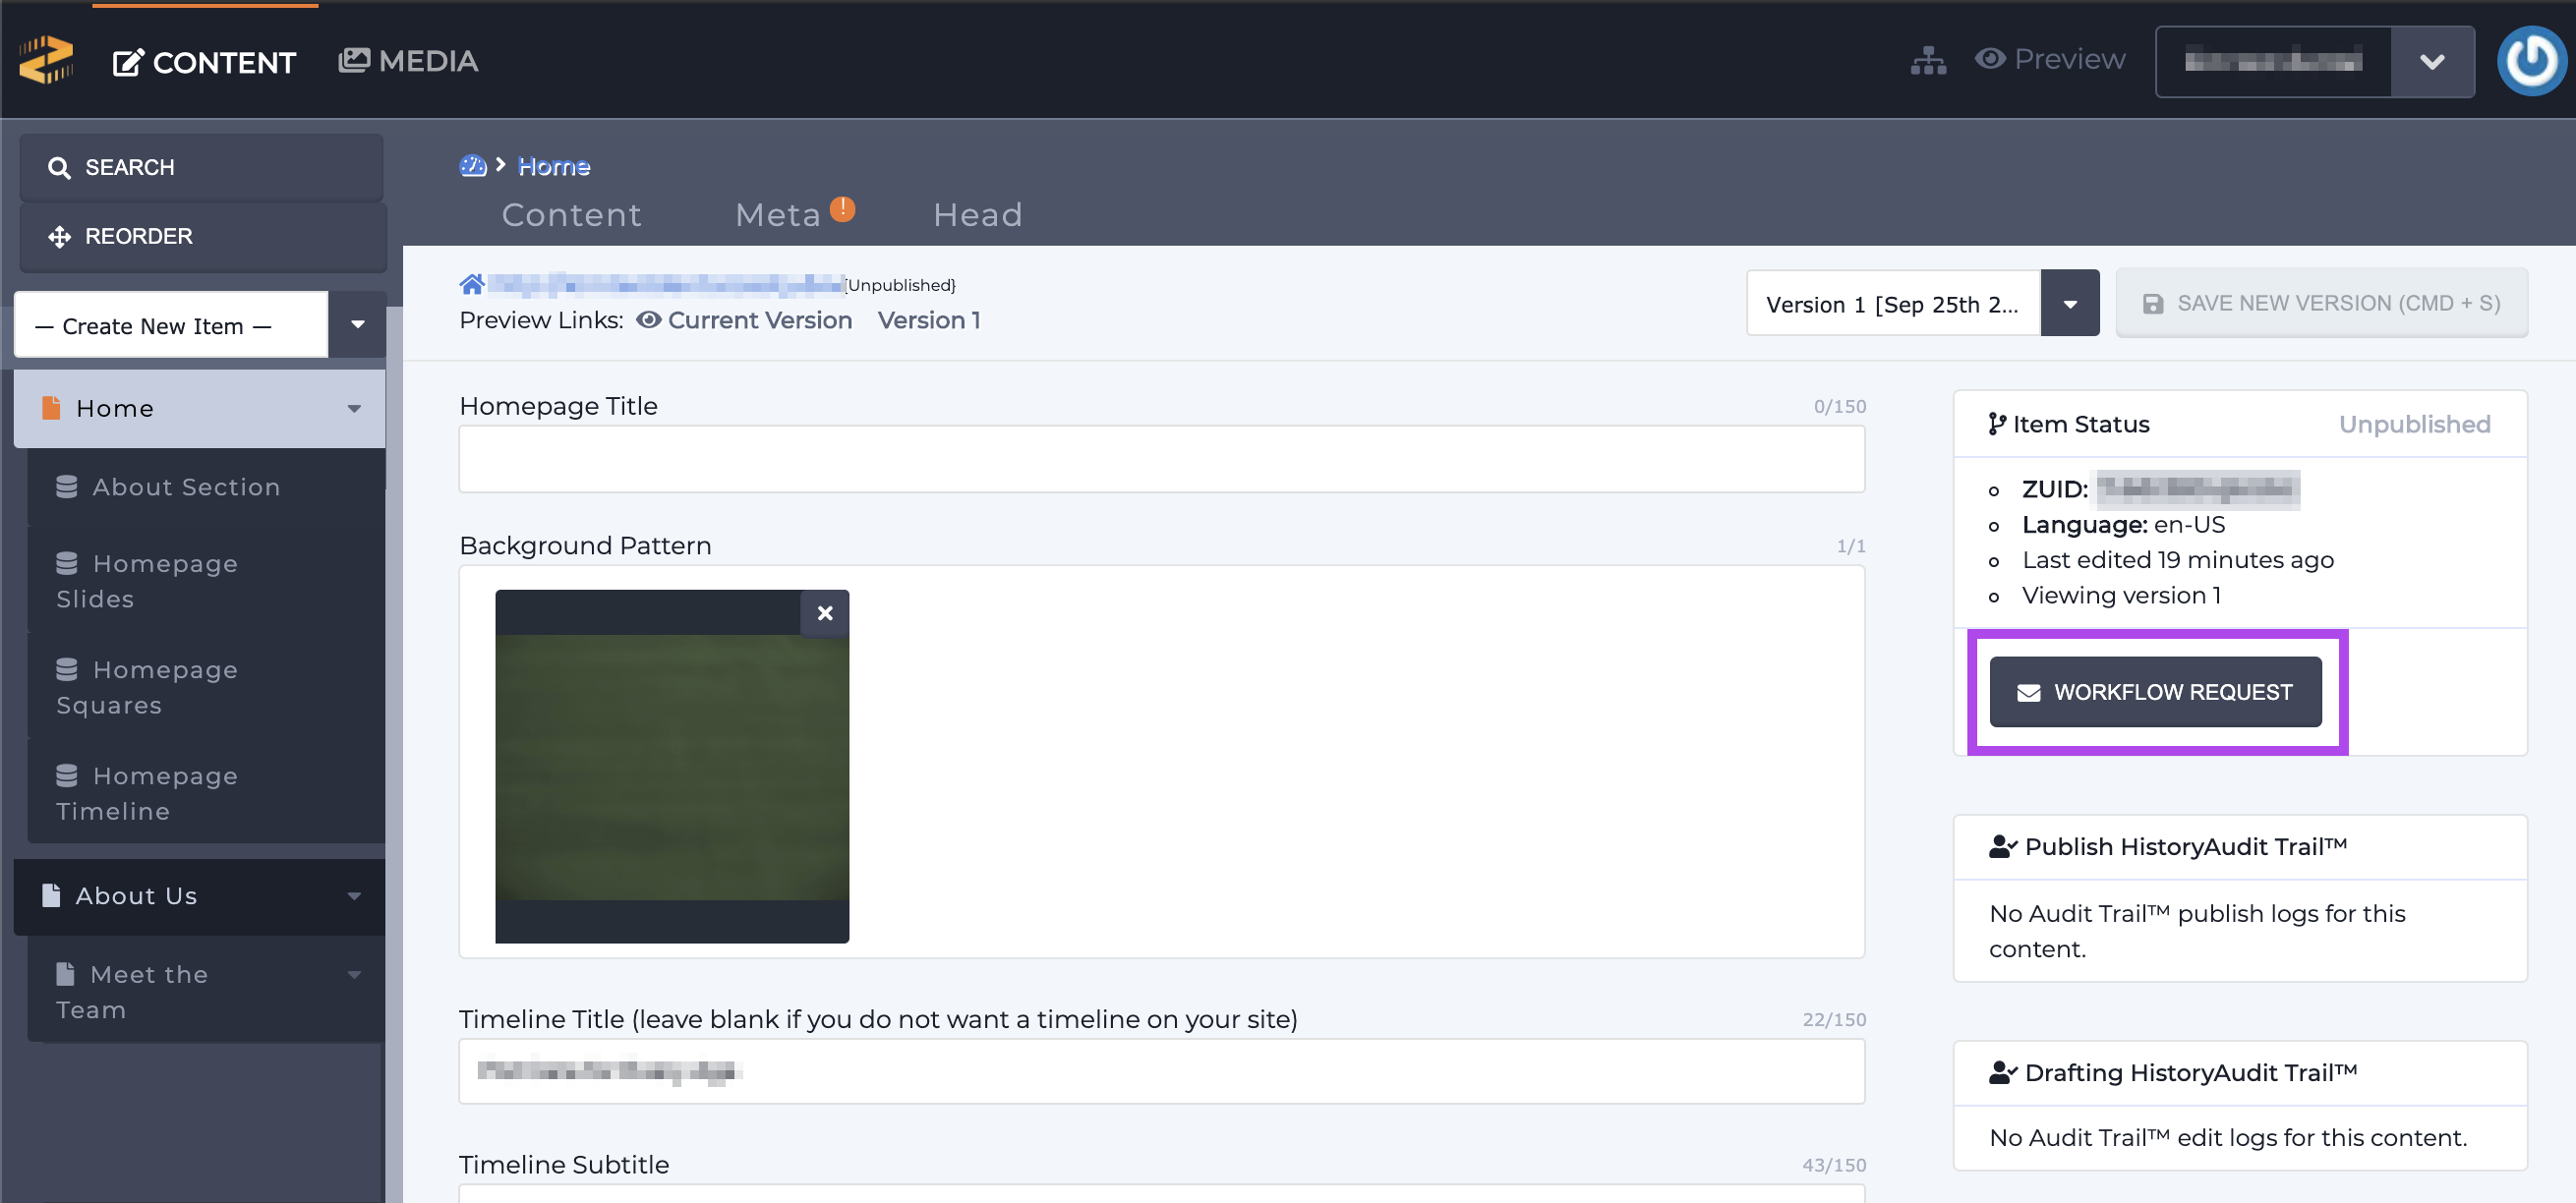This screenshot has width=2576, height=1203.
Task: Click the Home page file icon
Action: (x=51, y=408)
